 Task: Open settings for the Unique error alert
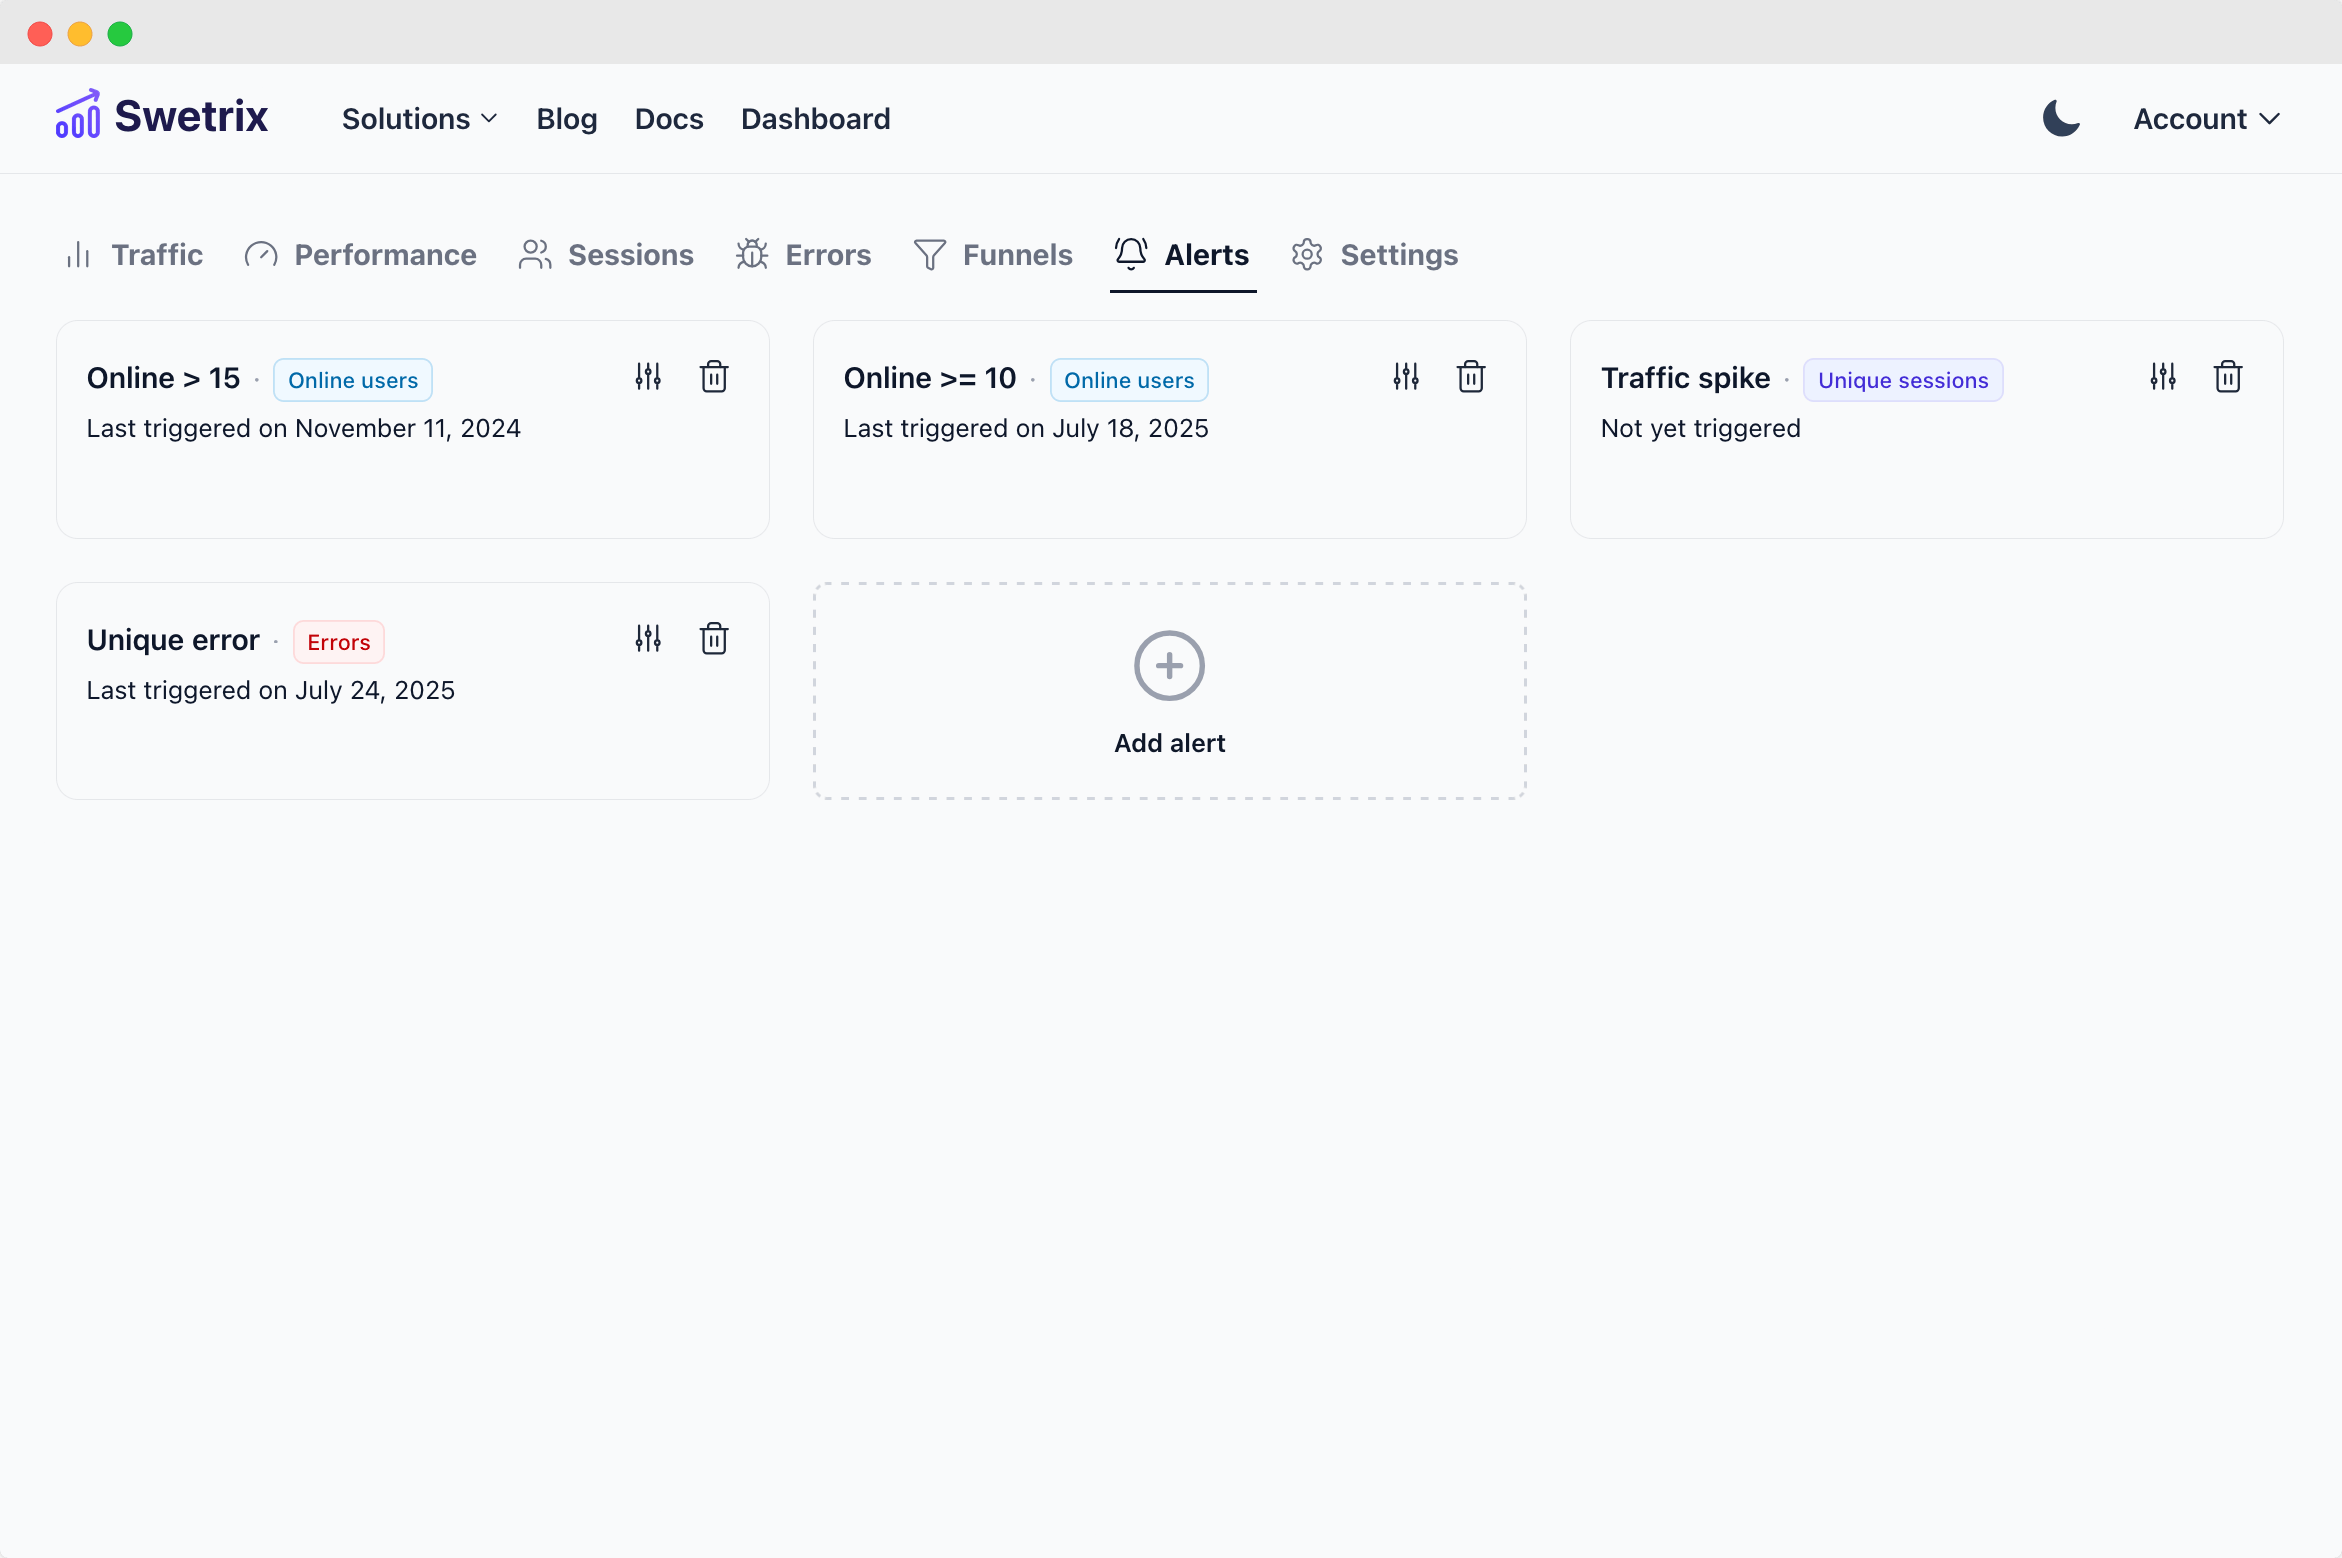(x=648, y=638)
